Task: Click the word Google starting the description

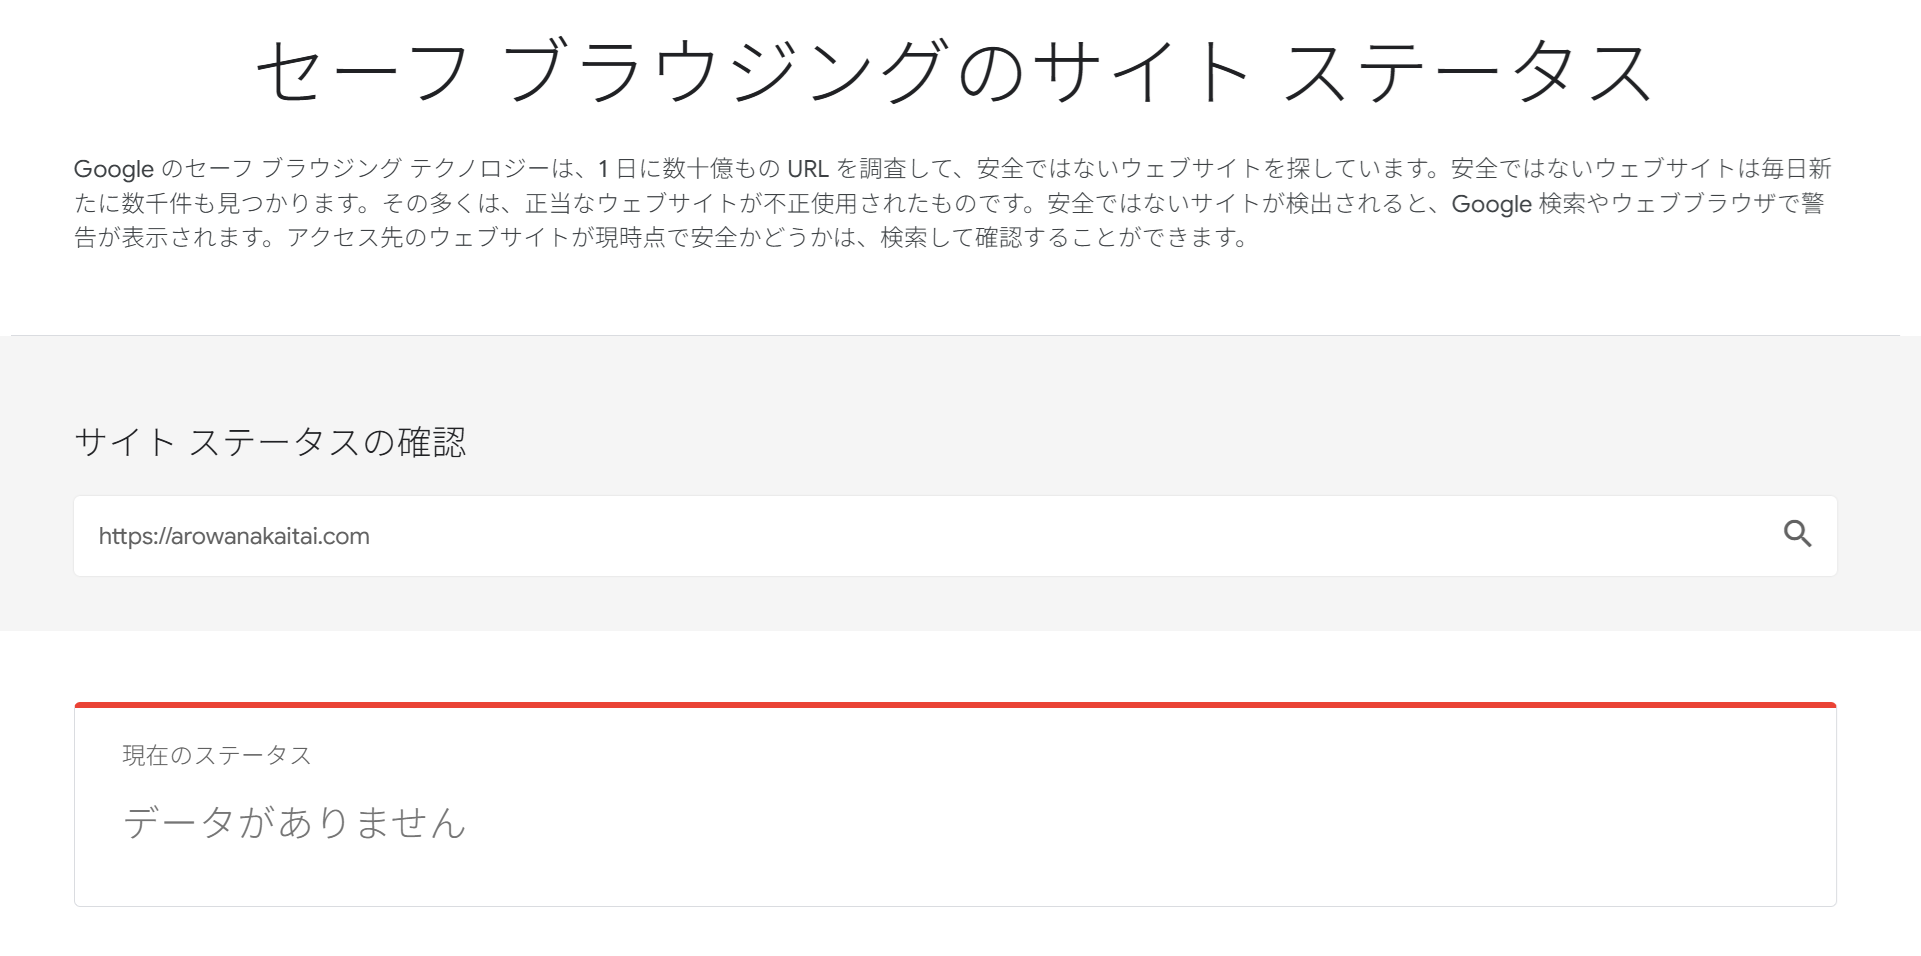Action: tap(113, 169)
